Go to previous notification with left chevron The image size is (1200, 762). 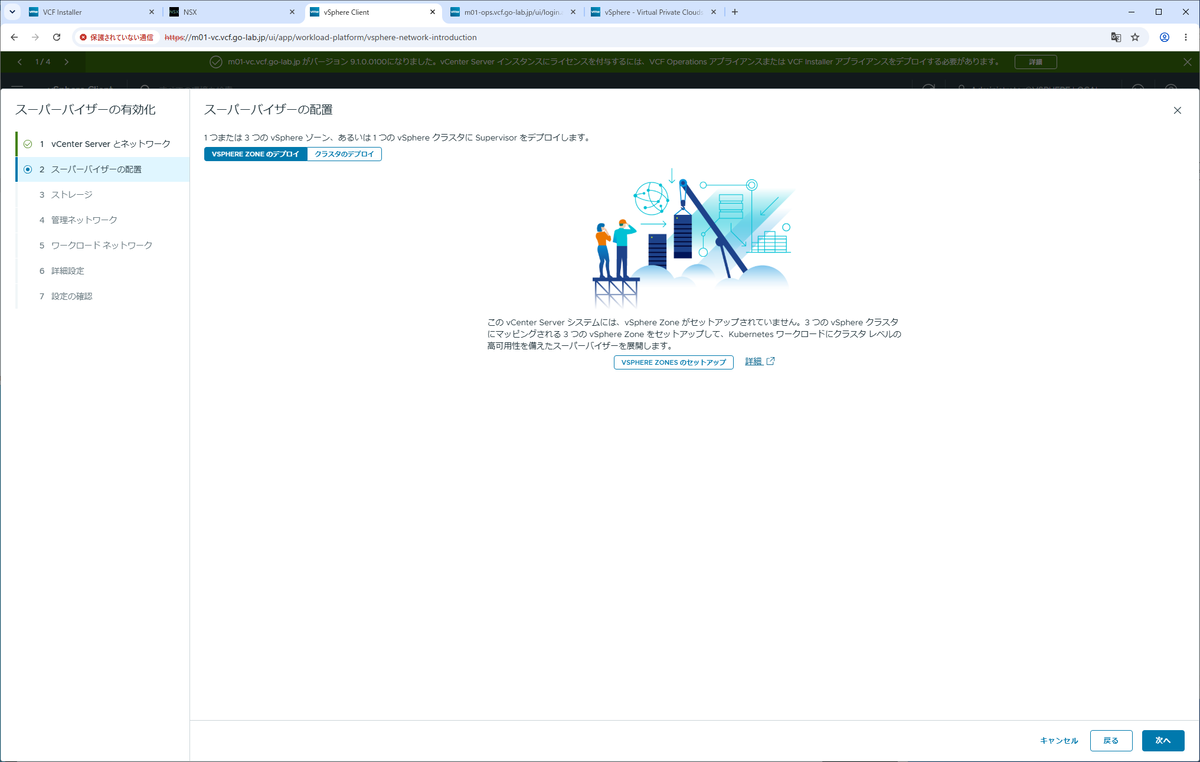point(19,62)
